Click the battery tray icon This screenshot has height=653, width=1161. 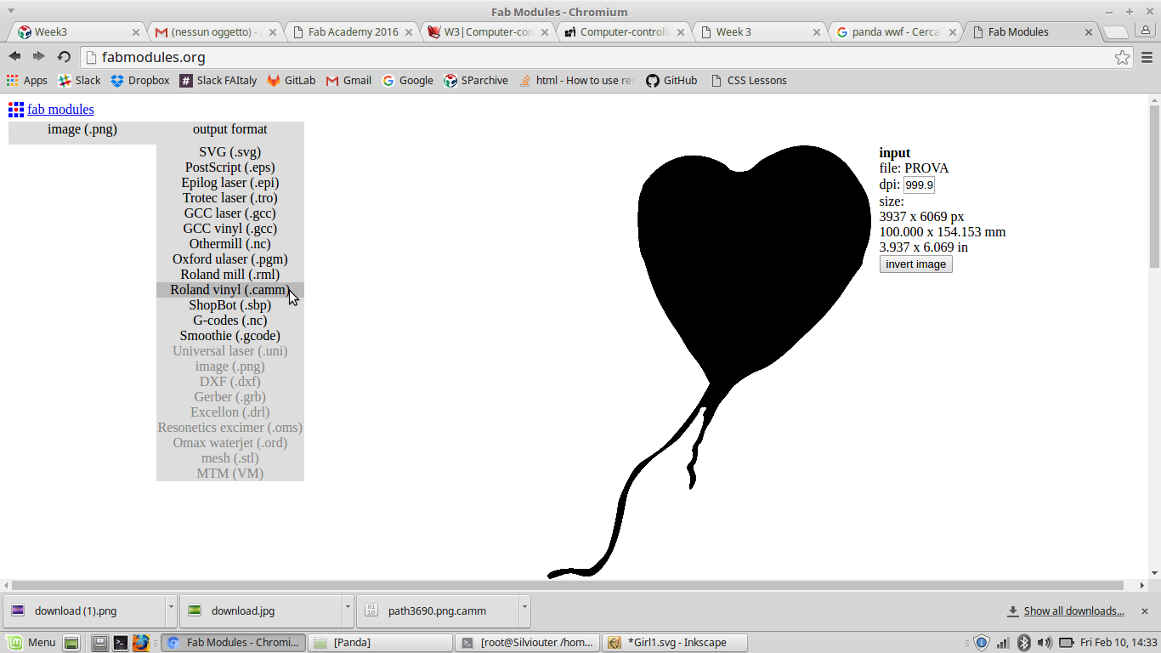click(1066, 643)
